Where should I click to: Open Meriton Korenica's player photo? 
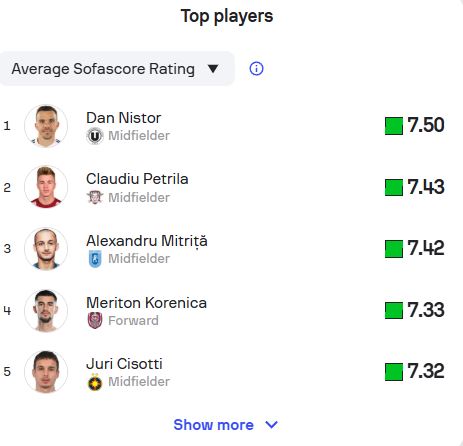point(46,311)
